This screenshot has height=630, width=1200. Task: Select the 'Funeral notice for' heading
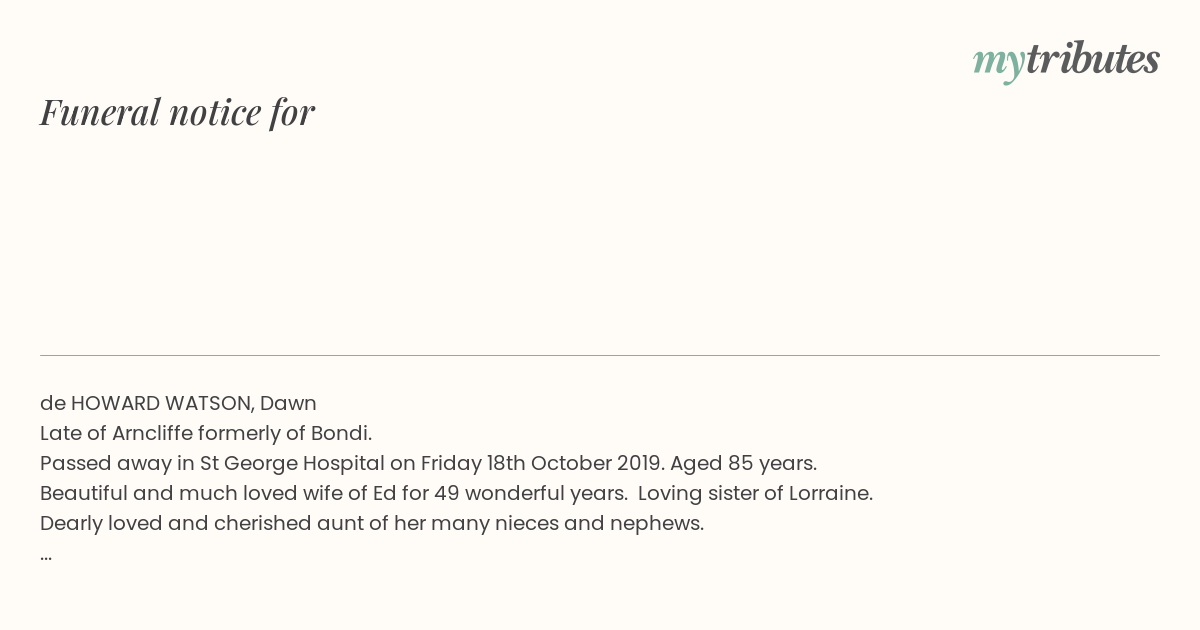tap(177, 112)
